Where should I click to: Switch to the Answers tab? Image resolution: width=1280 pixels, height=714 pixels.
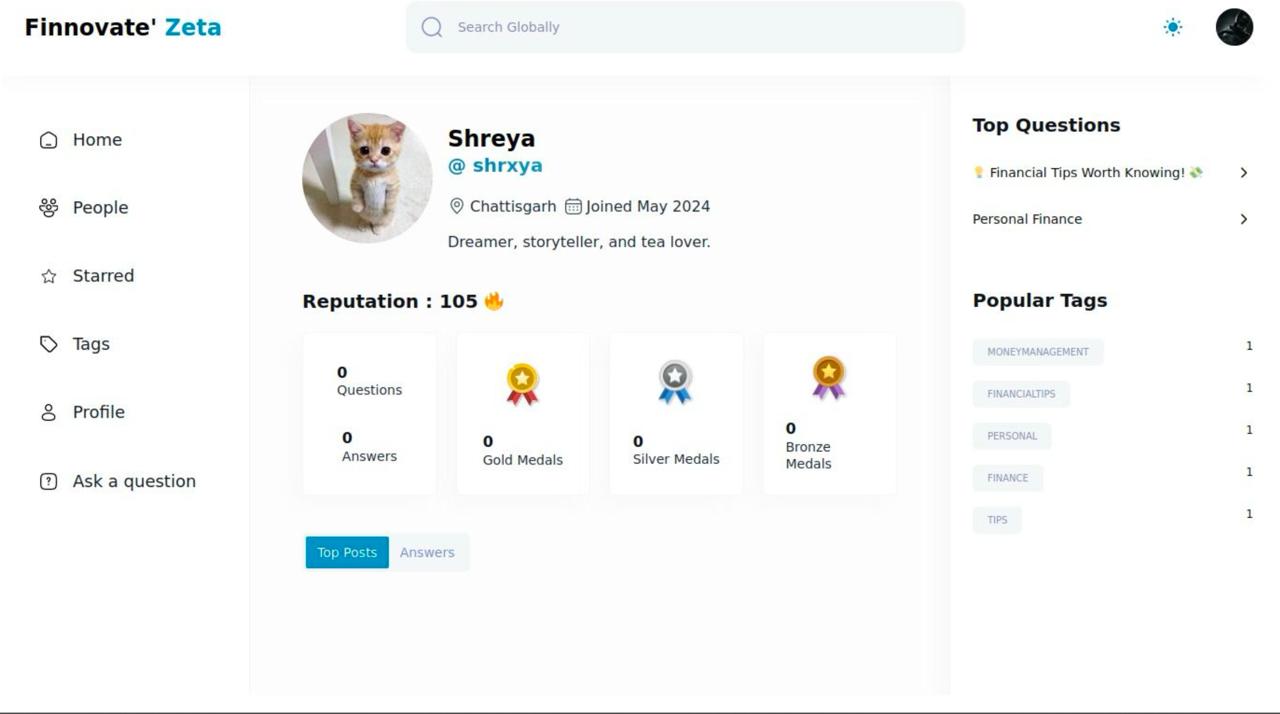pyautogui.click(x=427, y=552)
